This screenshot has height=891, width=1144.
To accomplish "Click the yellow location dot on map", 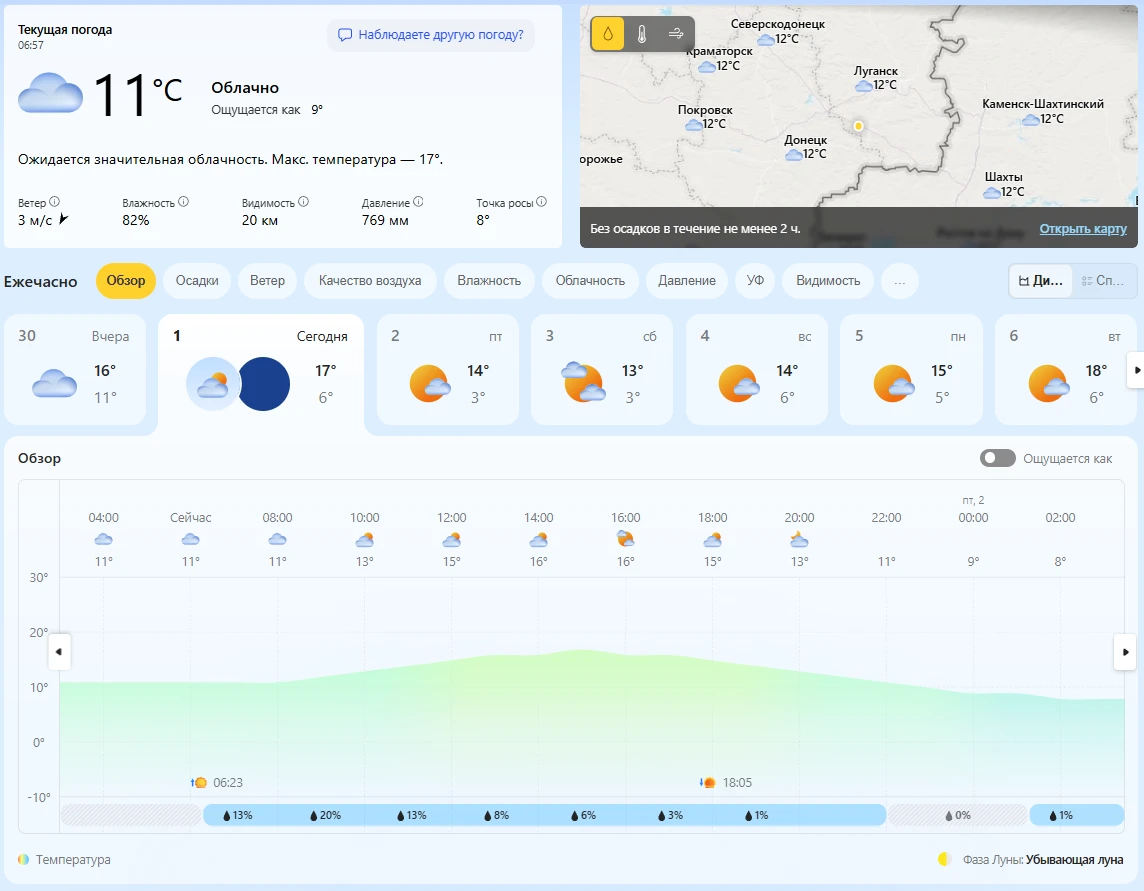I will (859, 126).
